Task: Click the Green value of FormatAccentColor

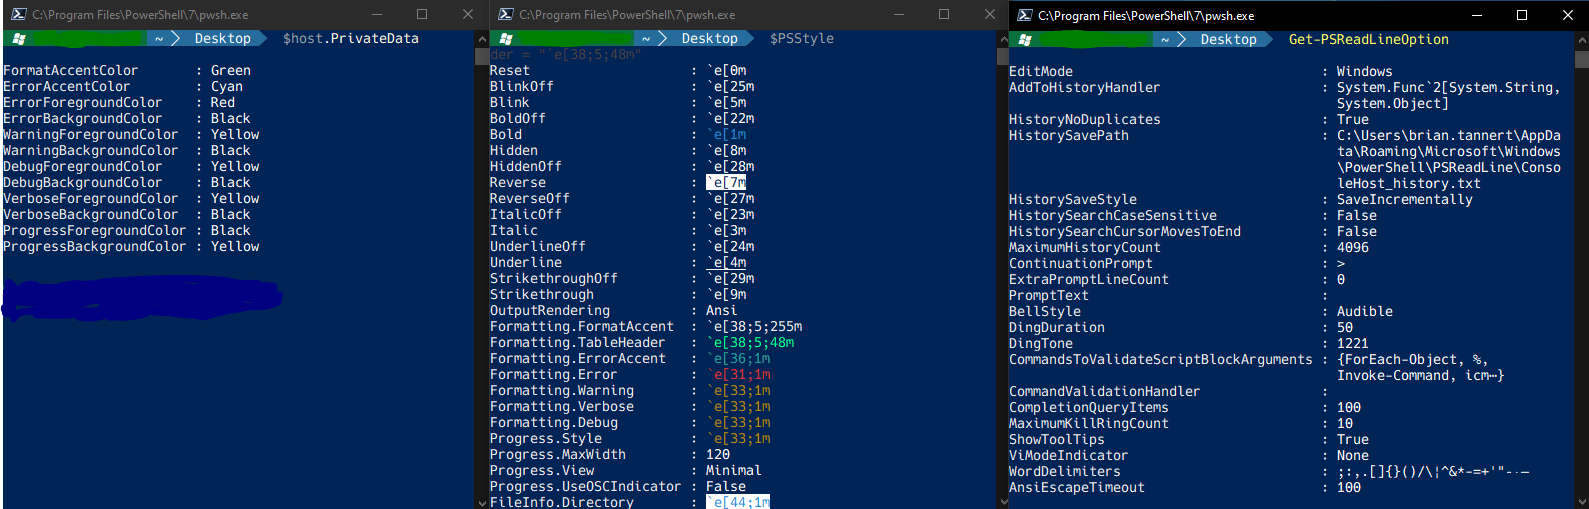Action: [231, 71]
